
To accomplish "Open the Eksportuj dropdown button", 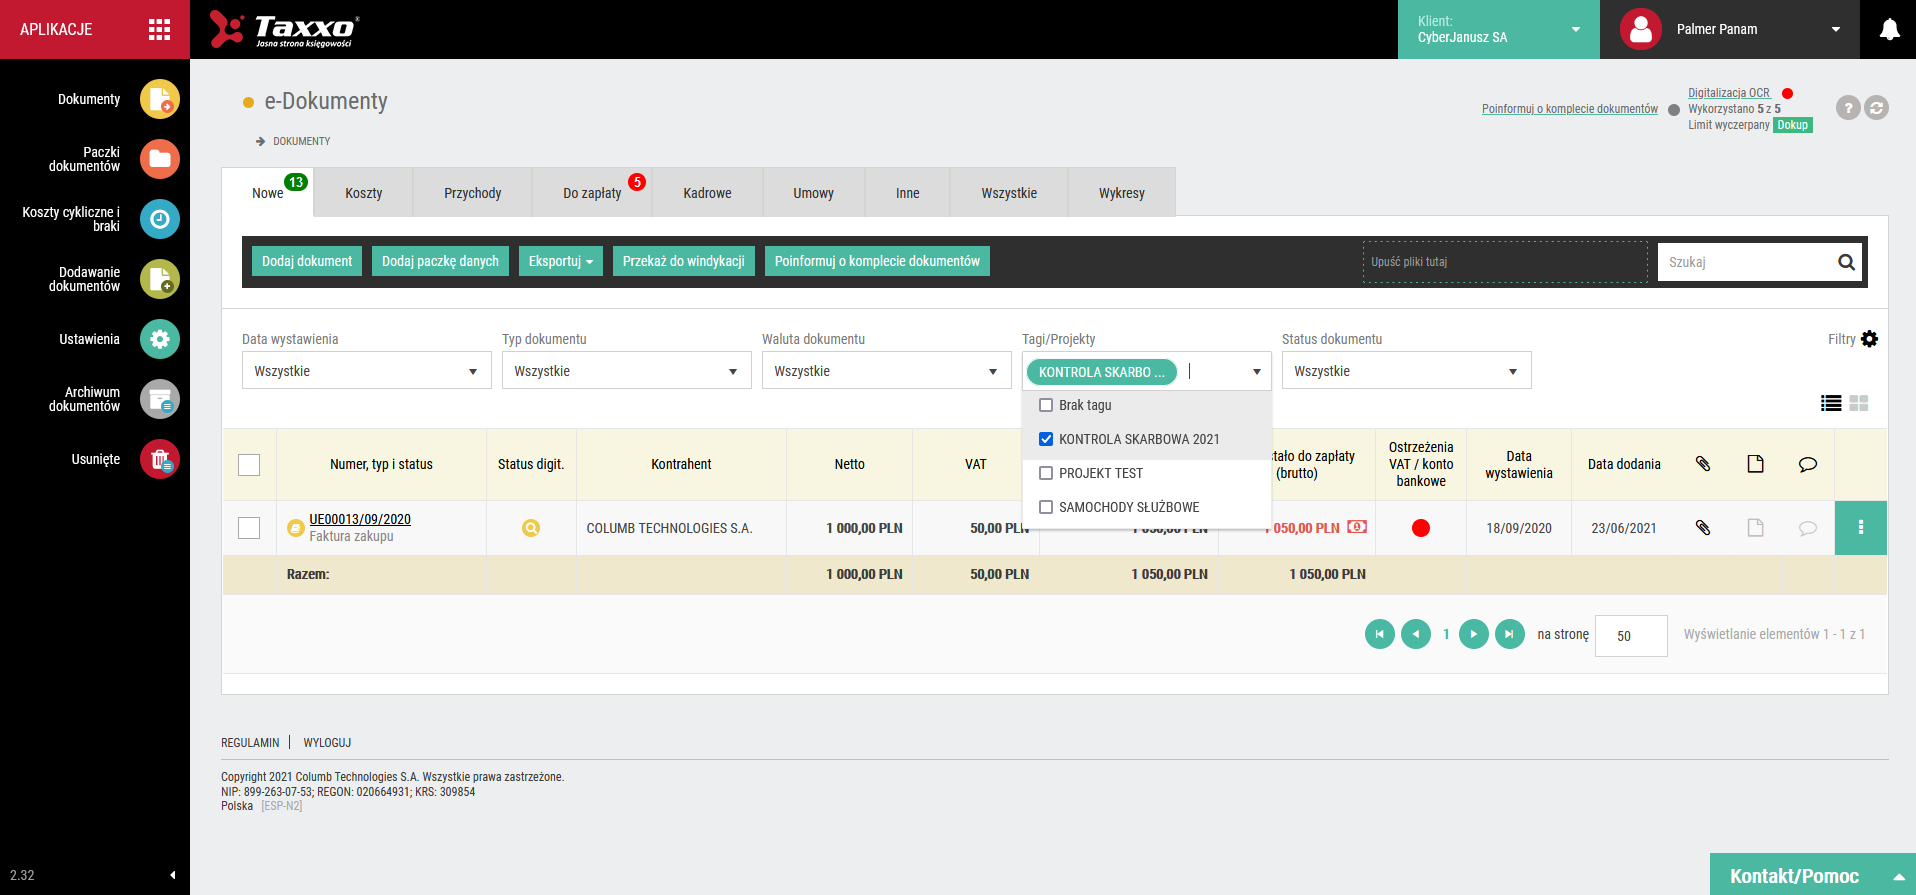I will (560, 261).
